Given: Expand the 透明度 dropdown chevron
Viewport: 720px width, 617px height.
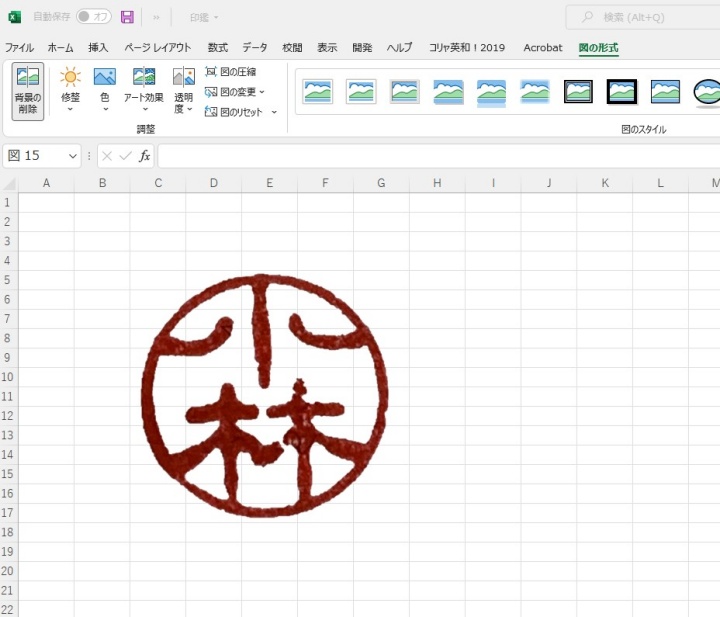Looking at the screenshot, I should point(190,109).
